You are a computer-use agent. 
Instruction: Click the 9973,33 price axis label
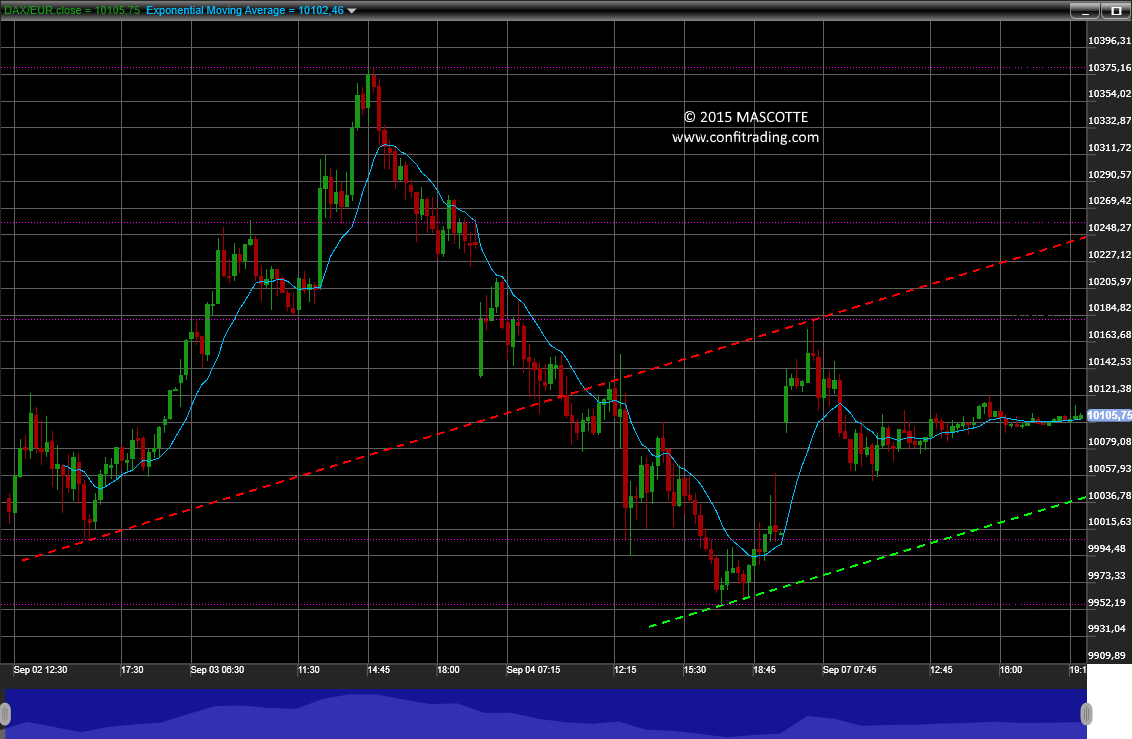pos(1106,575)
